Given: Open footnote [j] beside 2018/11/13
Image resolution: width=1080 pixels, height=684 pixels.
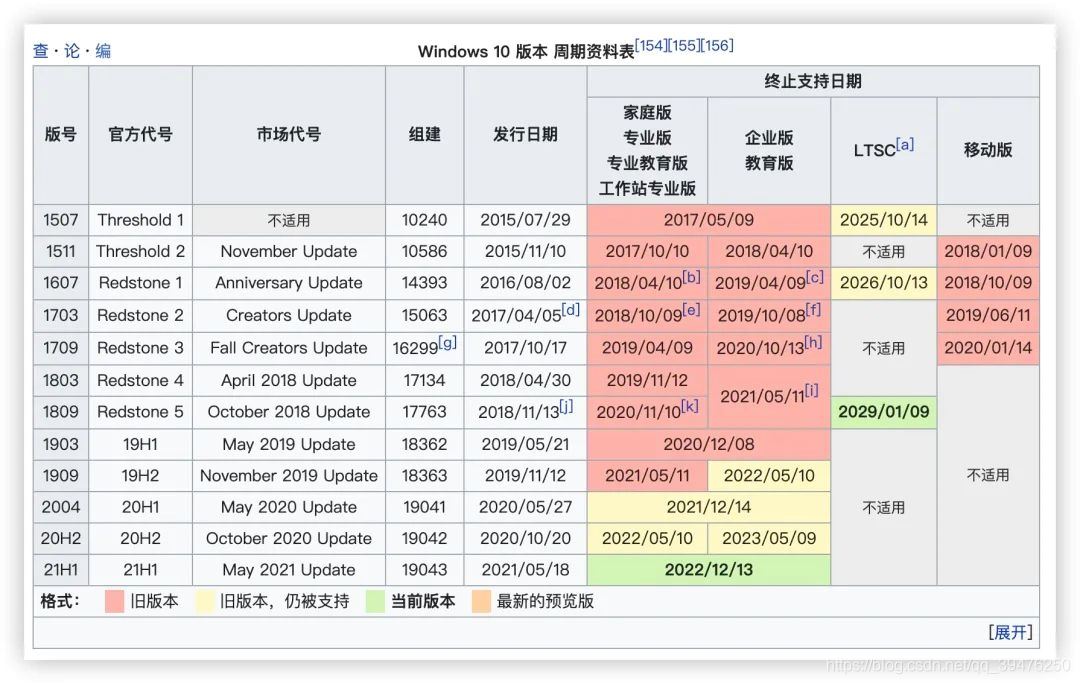Looking at the screenshot, I should point(566,406).
